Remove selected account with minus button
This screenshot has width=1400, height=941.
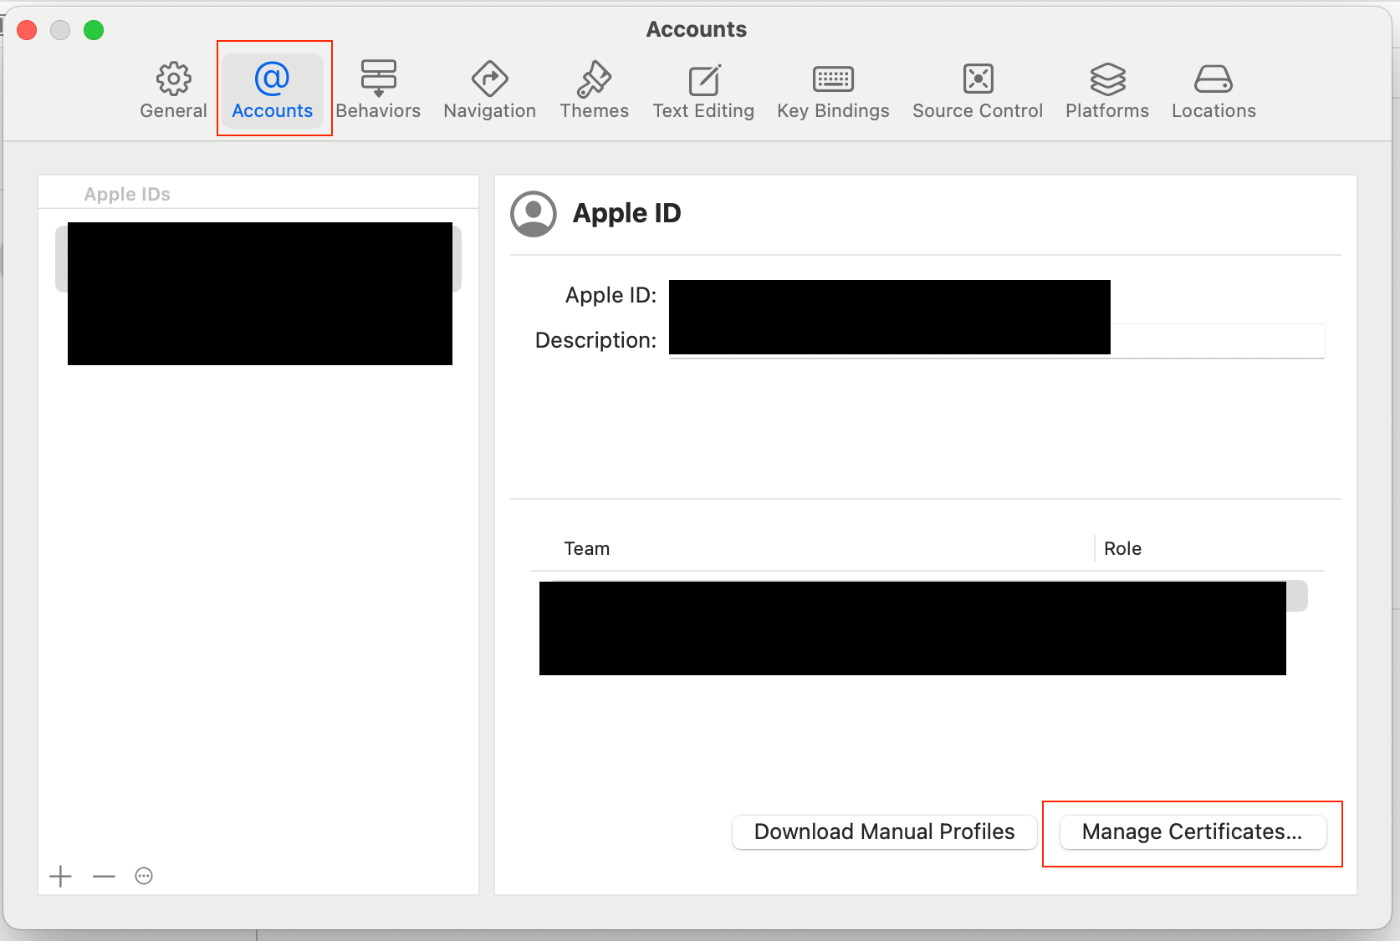click(104, 876)
